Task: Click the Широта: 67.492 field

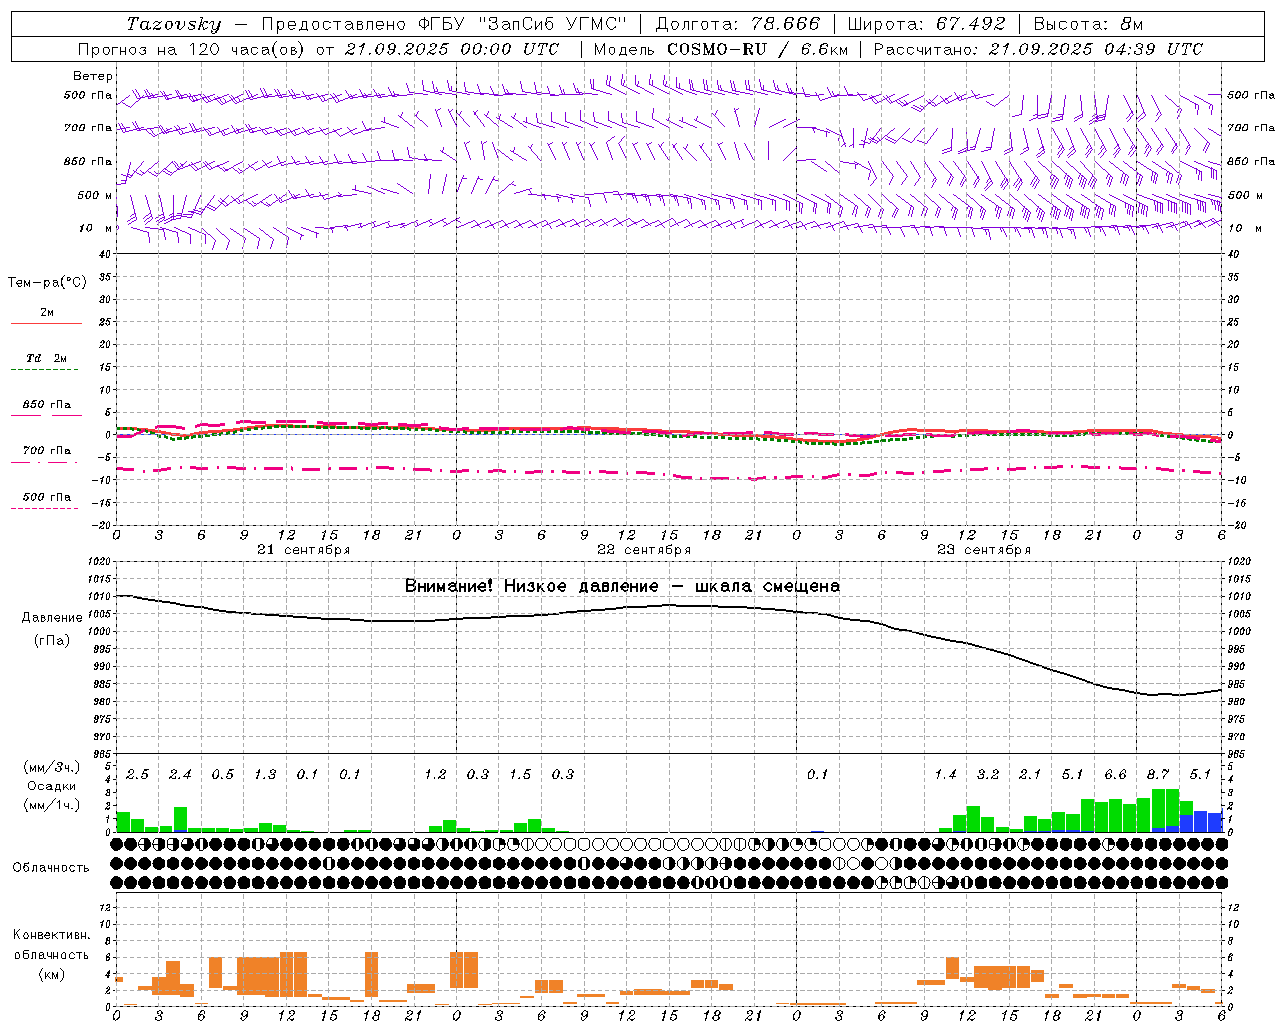Action: point(926,24)
